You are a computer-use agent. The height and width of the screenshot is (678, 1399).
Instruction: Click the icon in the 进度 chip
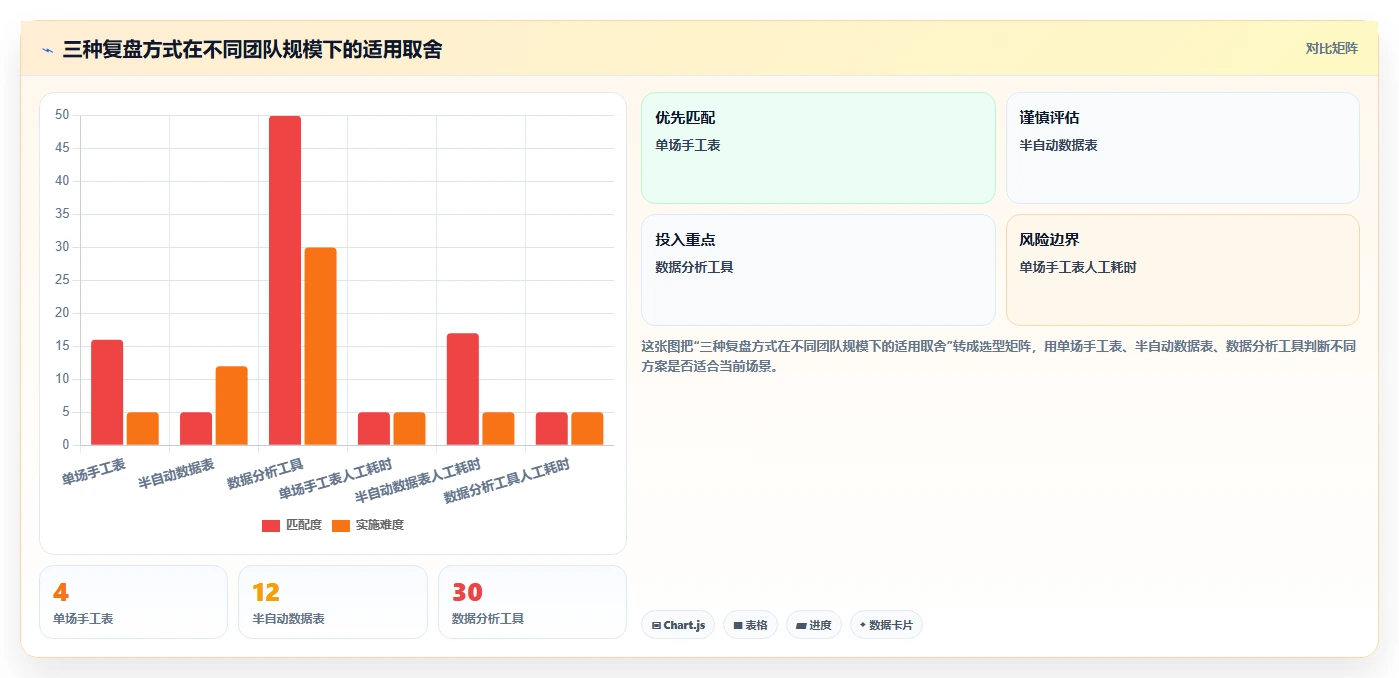(x=801, y=625)
